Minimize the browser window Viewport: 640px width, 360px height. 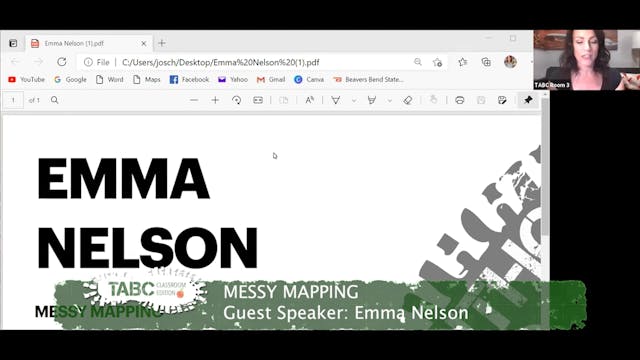tap(488, 38)
